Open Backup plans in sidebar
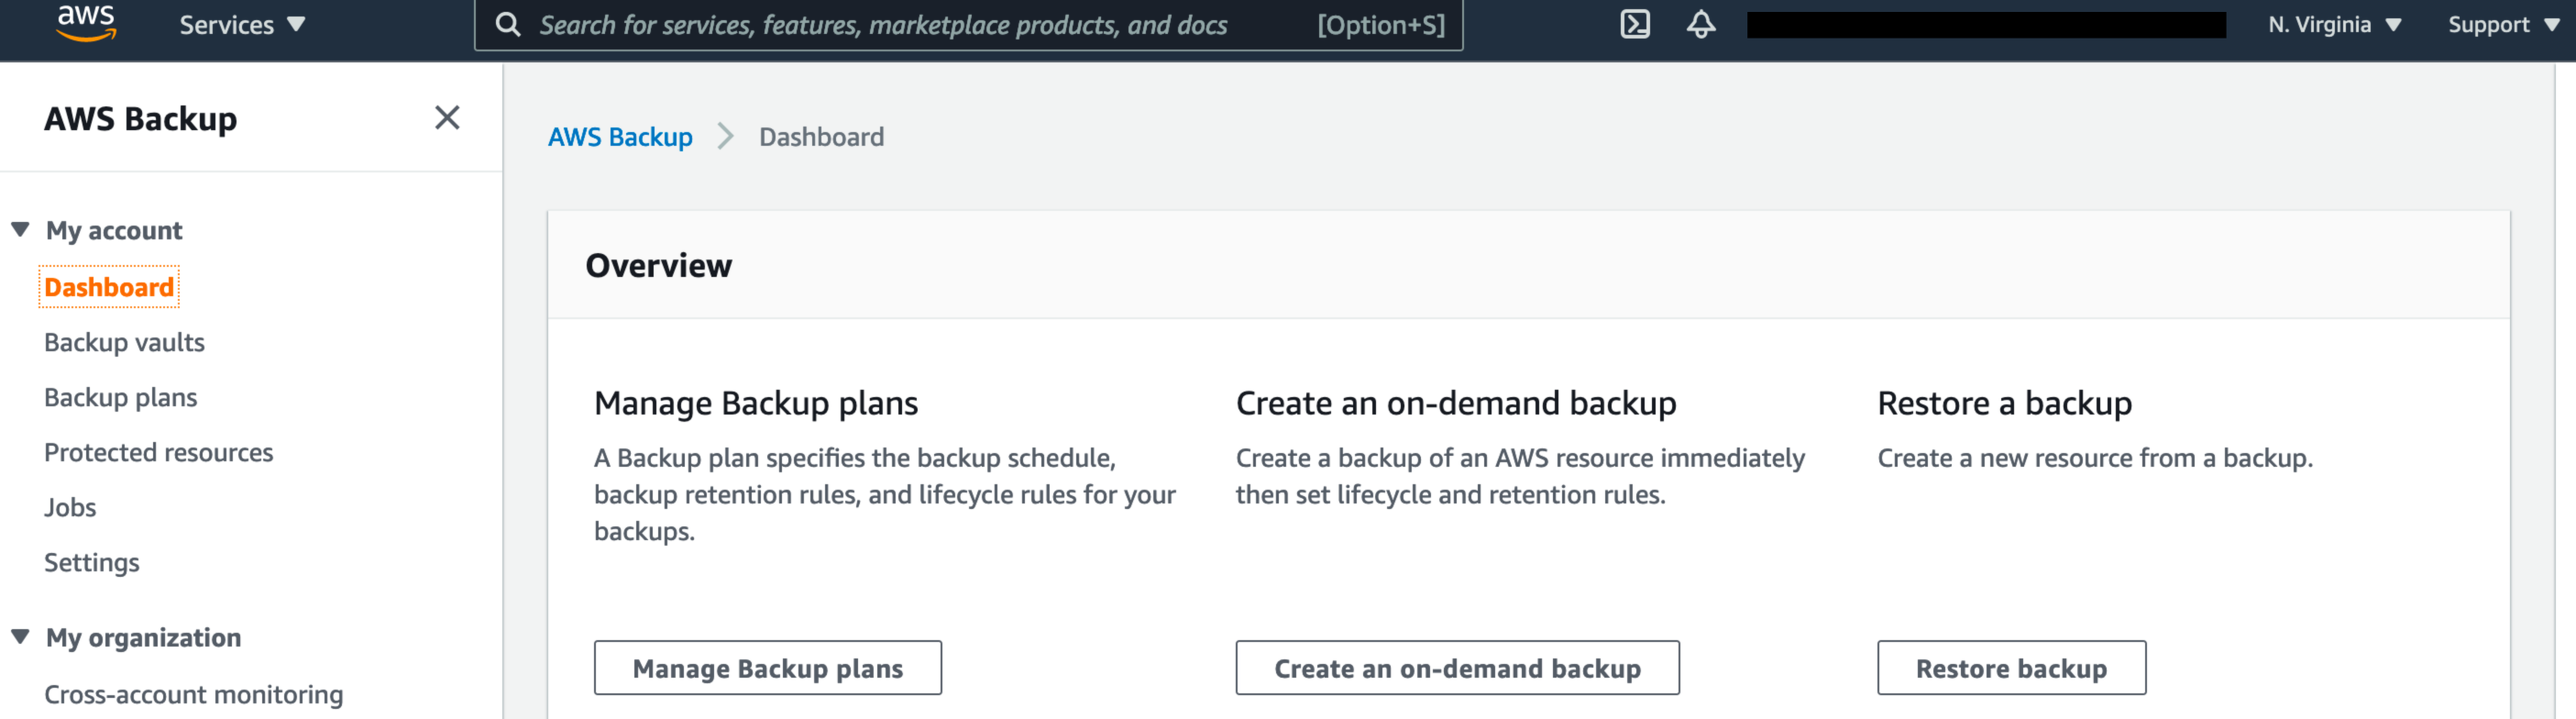 click(x=120, y=397)
